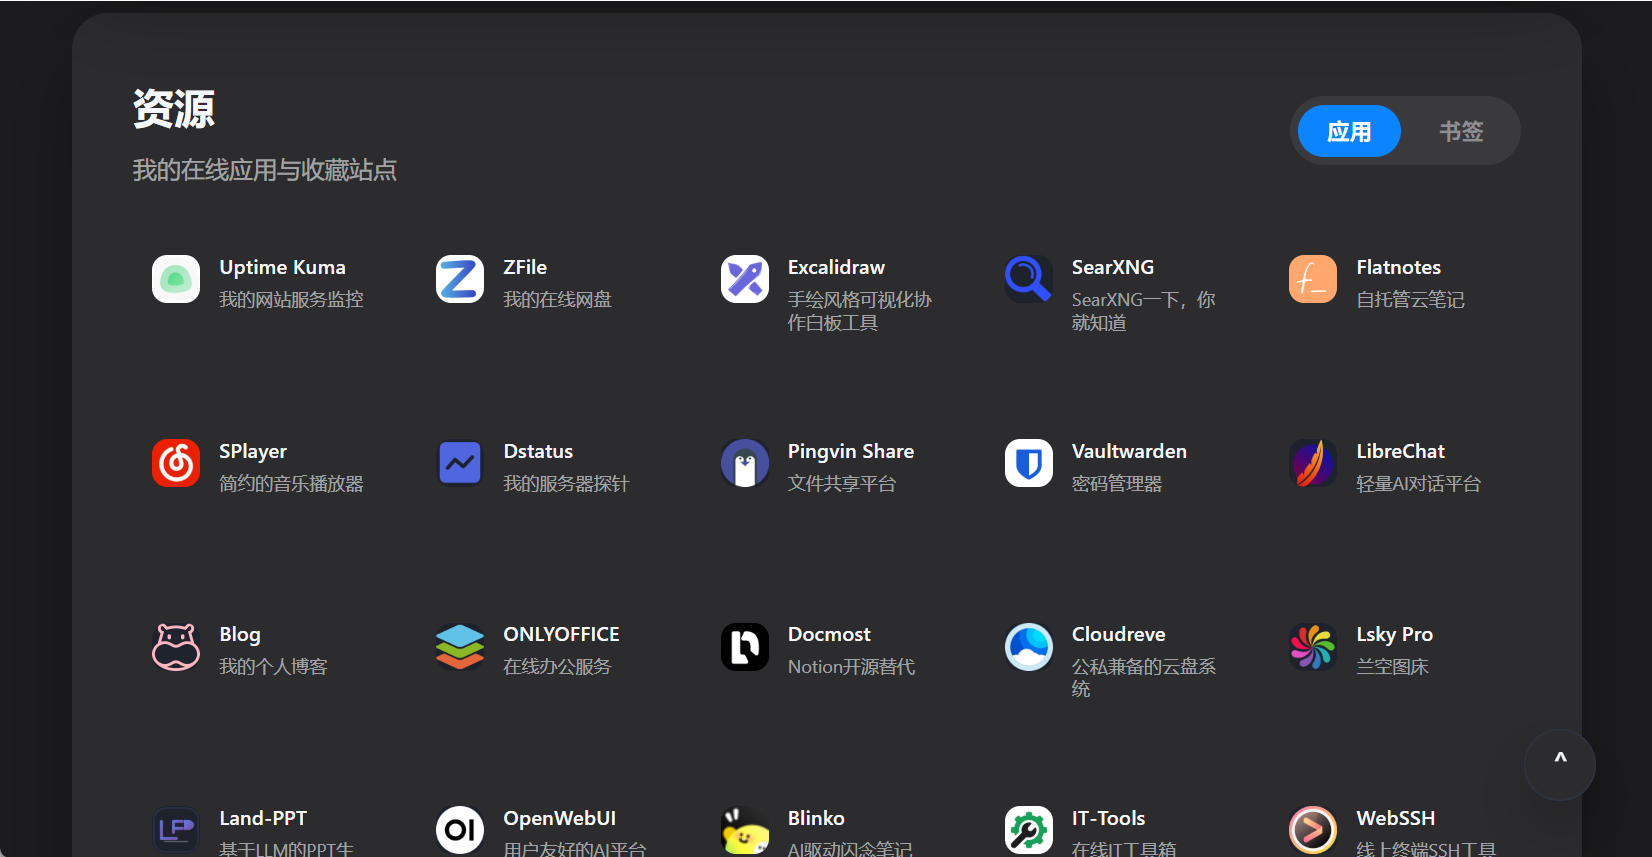
Task: Open the Lsky Pro pinwheel icon
Action: click(x=1313, y=647)
